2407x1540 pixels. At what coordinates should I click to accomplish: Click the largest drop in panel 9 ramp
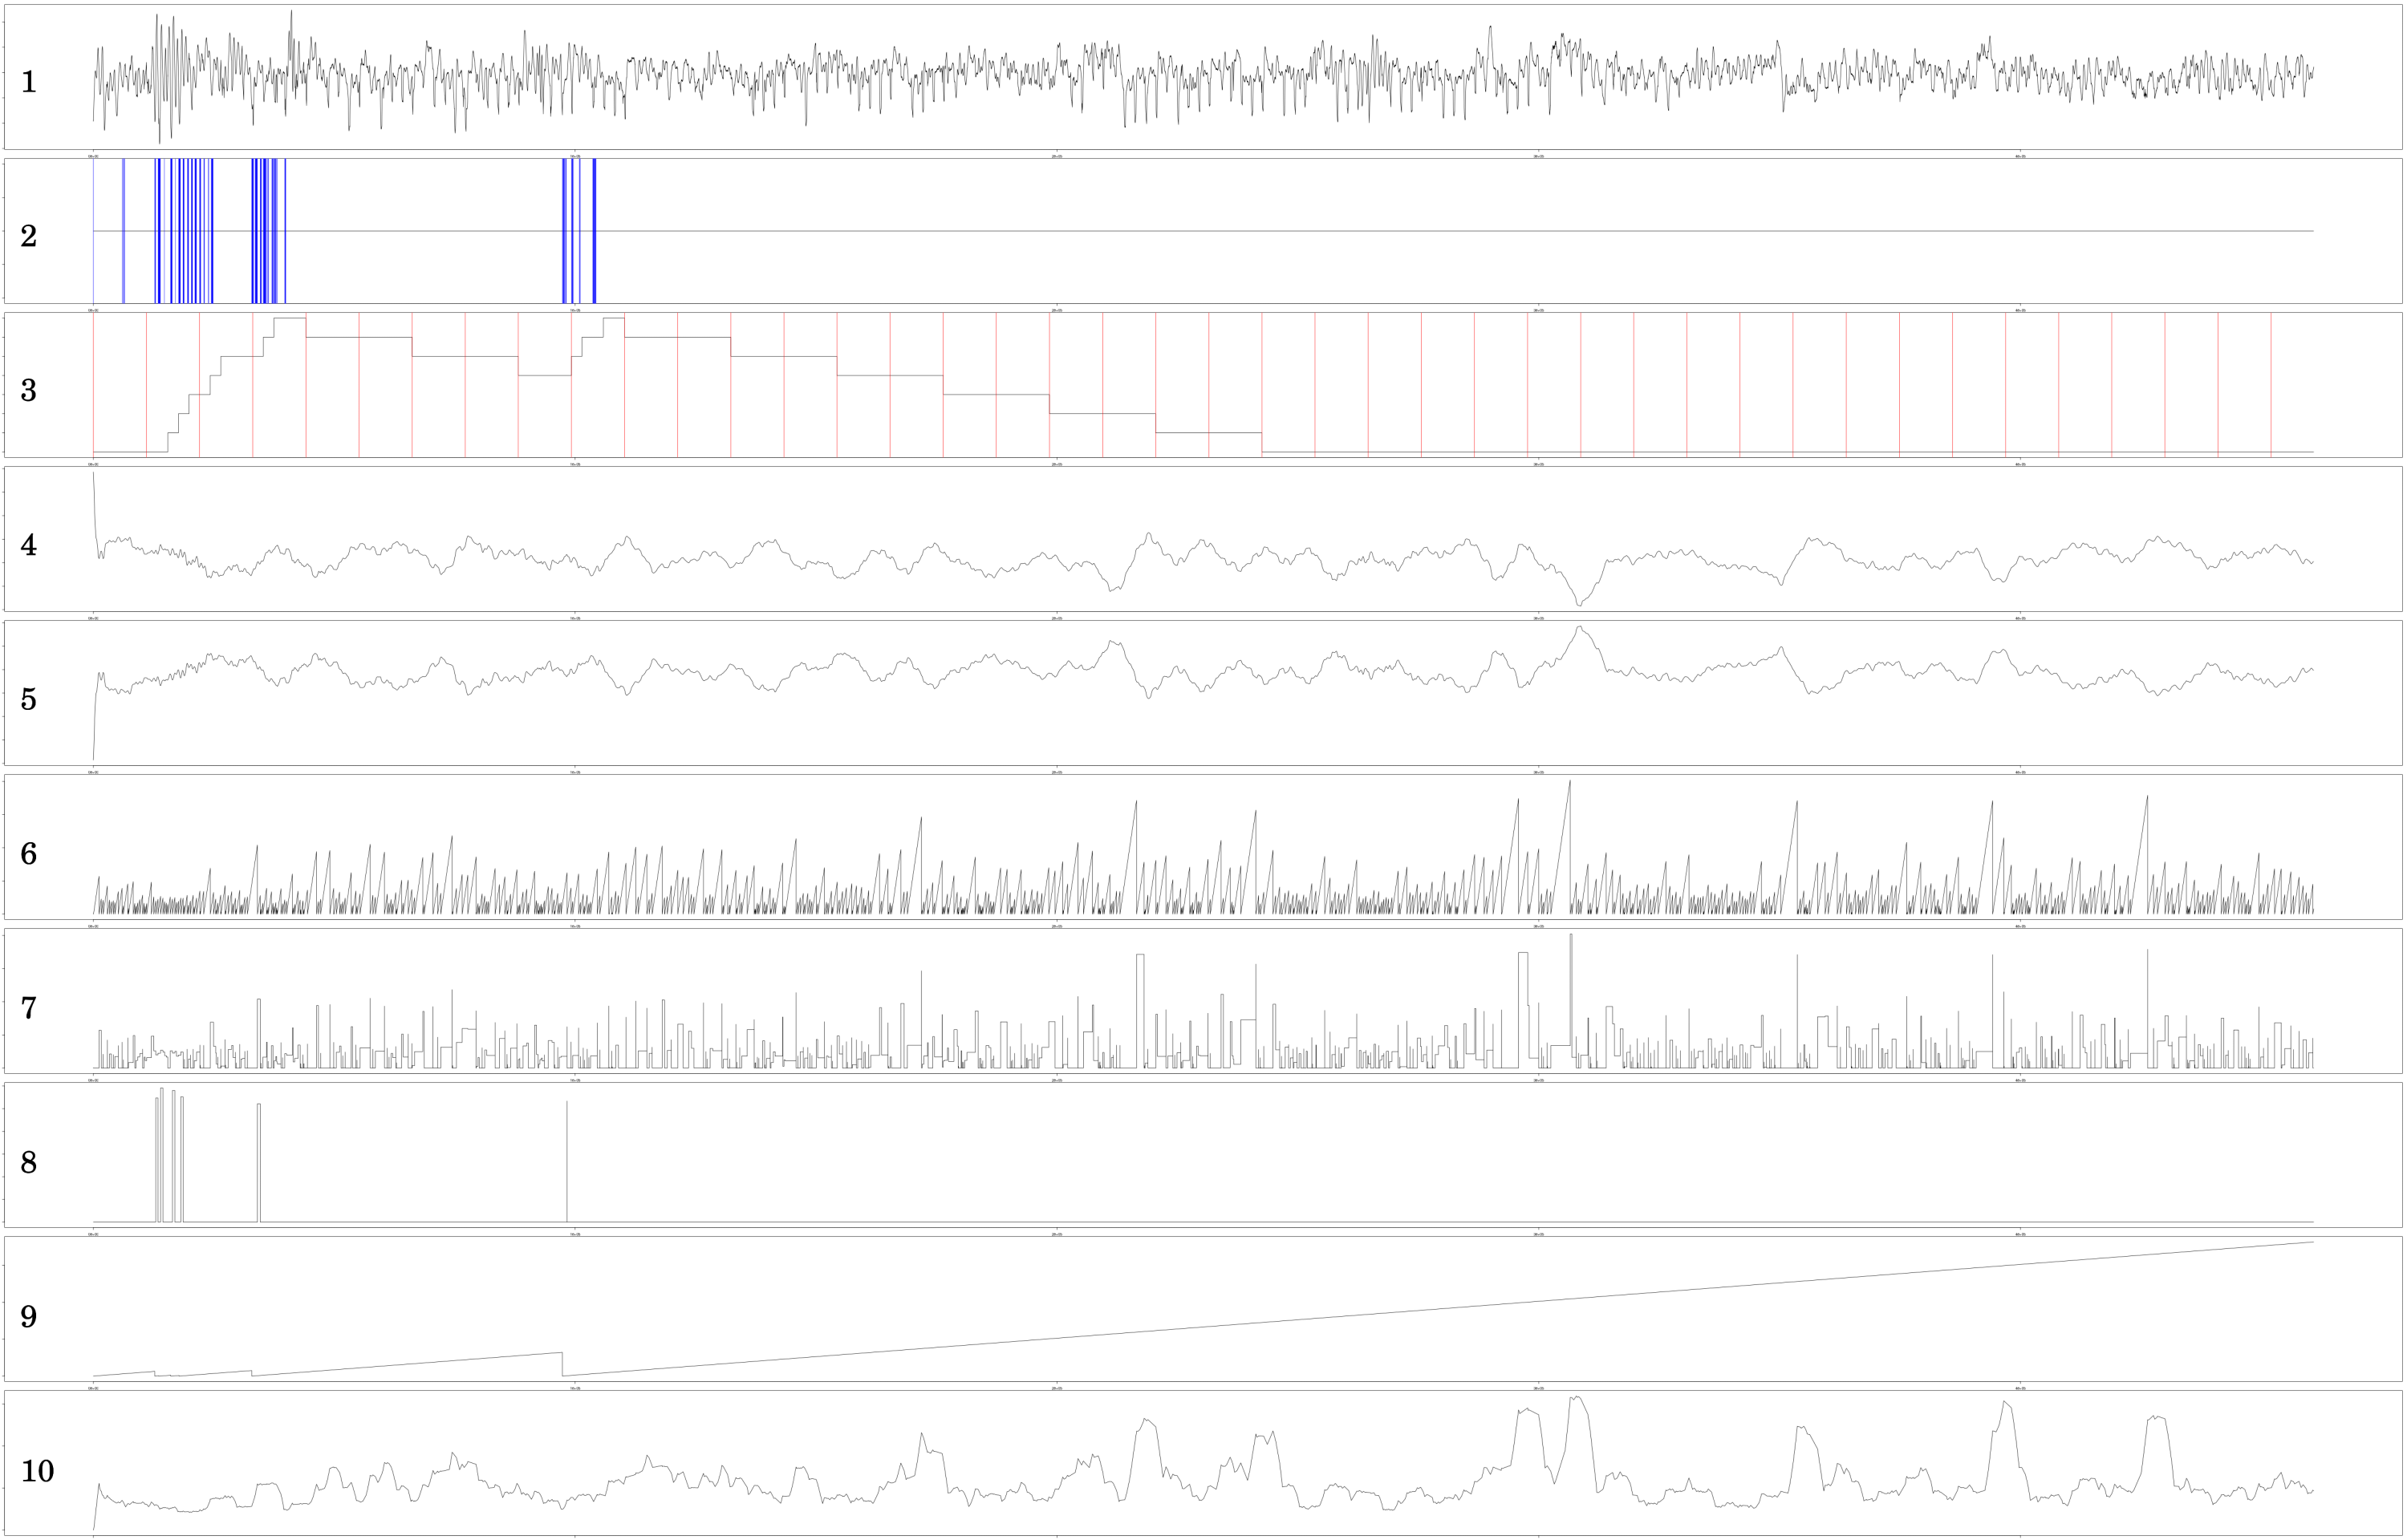point(562,1364)
